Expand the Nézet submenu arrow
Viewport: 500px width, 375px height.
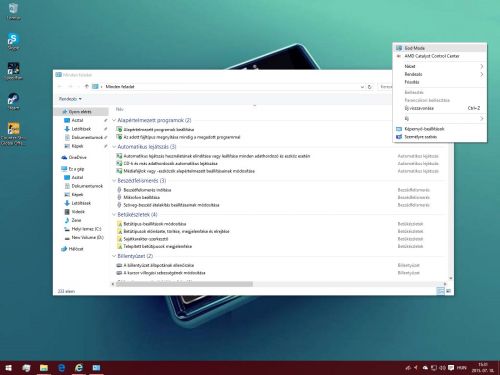[x=481, y=66]
